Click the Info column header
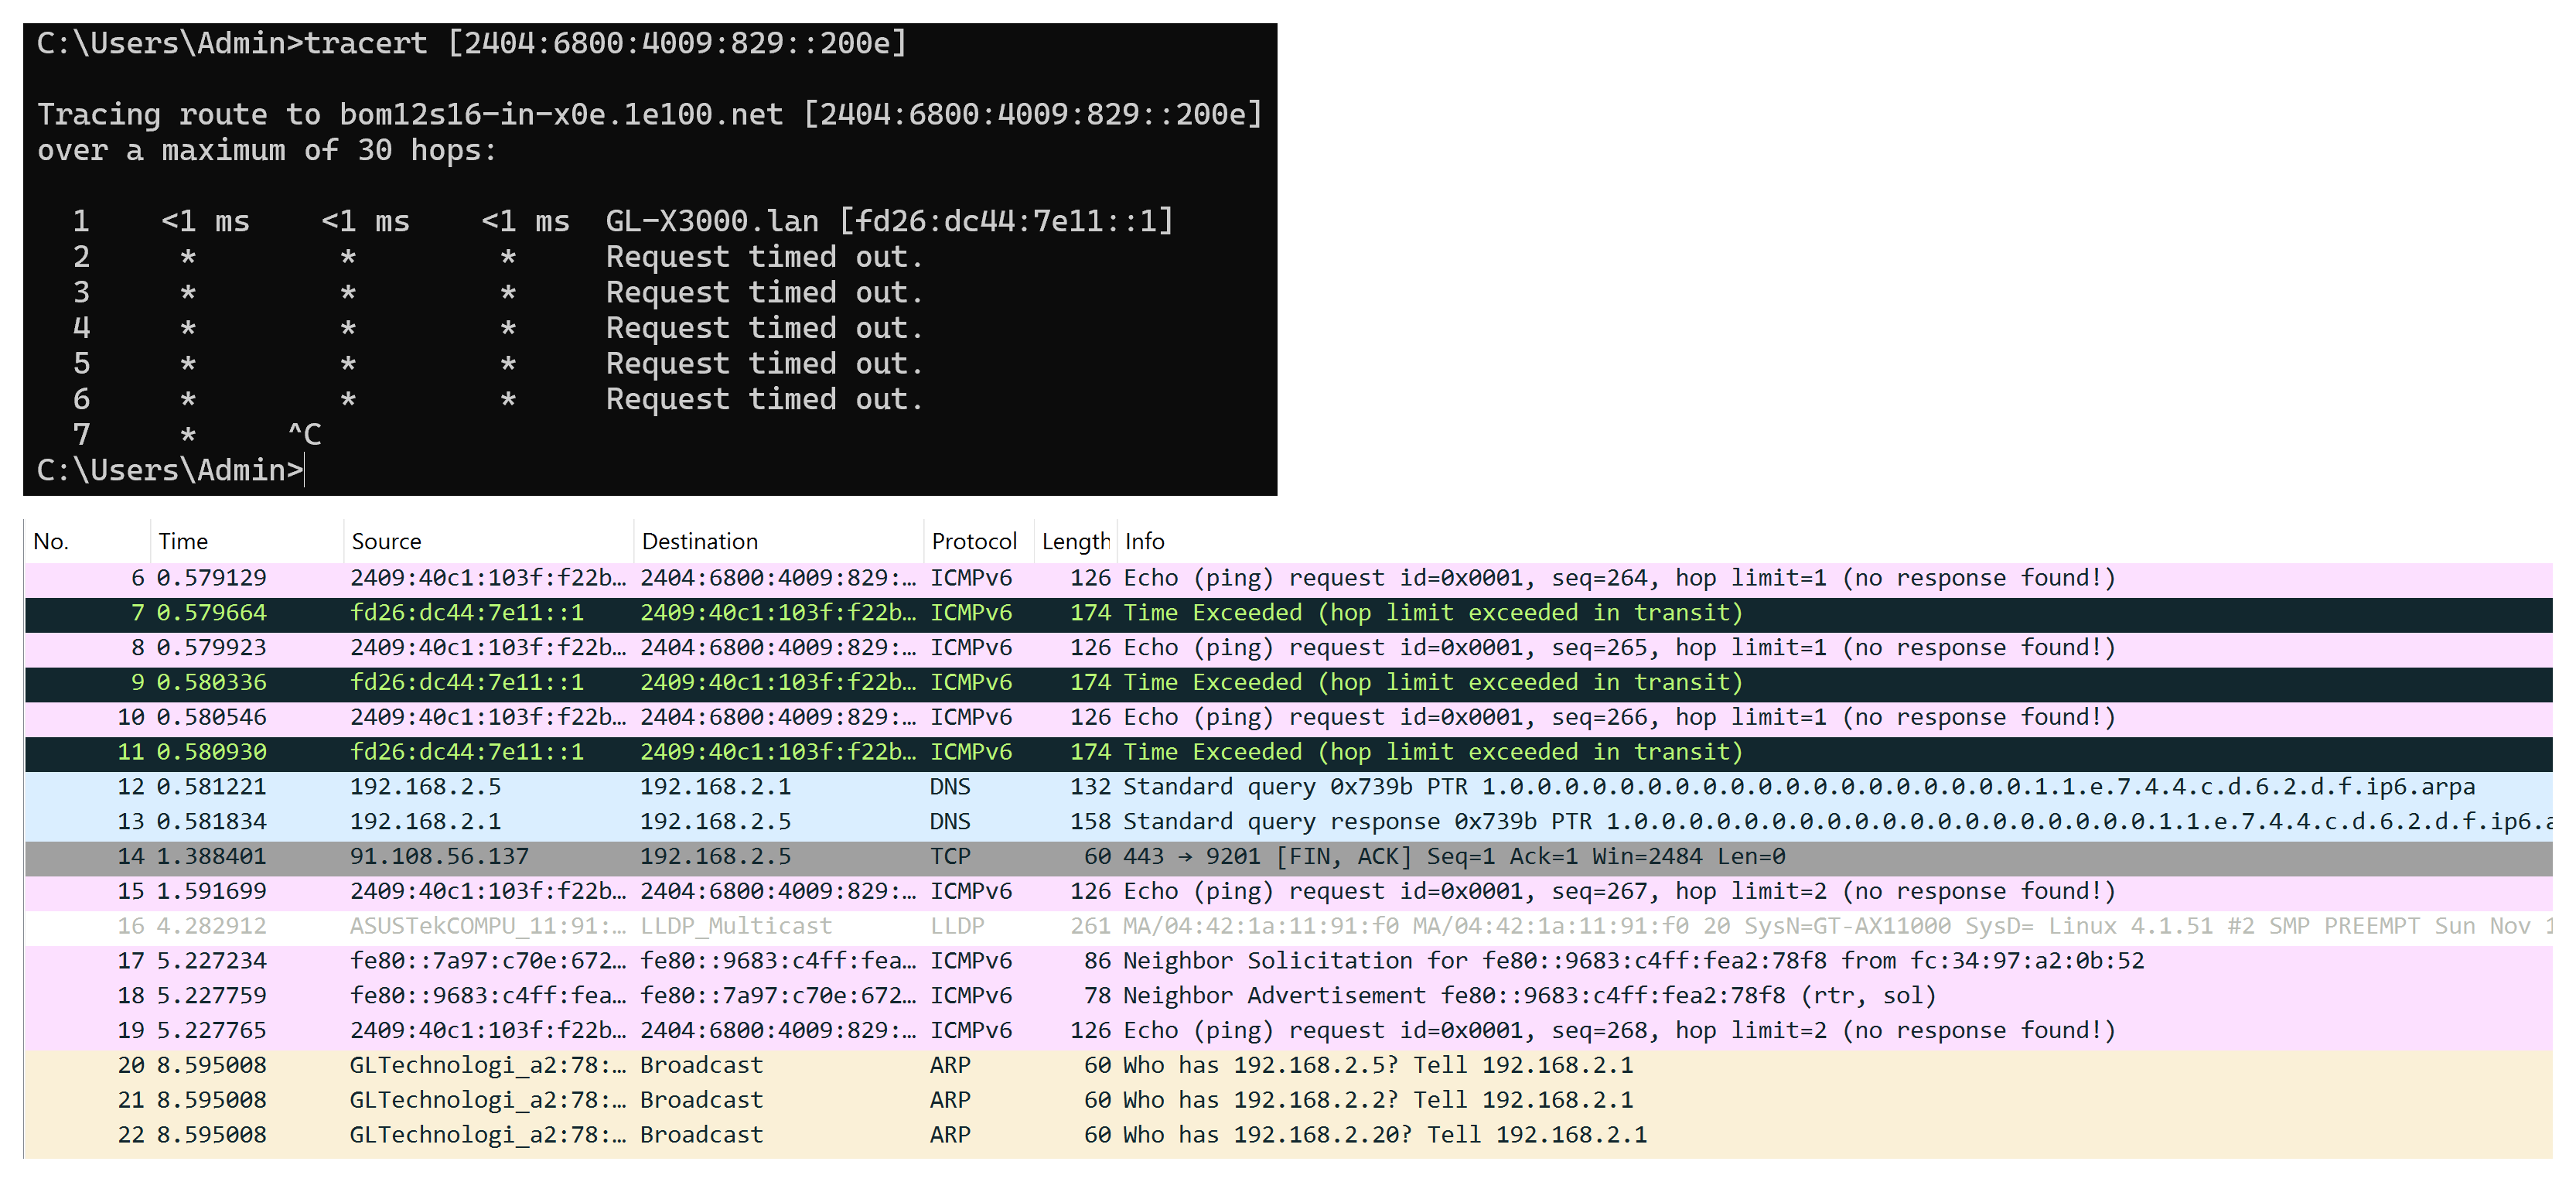This screenshot has width=2576, height=1182. tap(1144, 541)
